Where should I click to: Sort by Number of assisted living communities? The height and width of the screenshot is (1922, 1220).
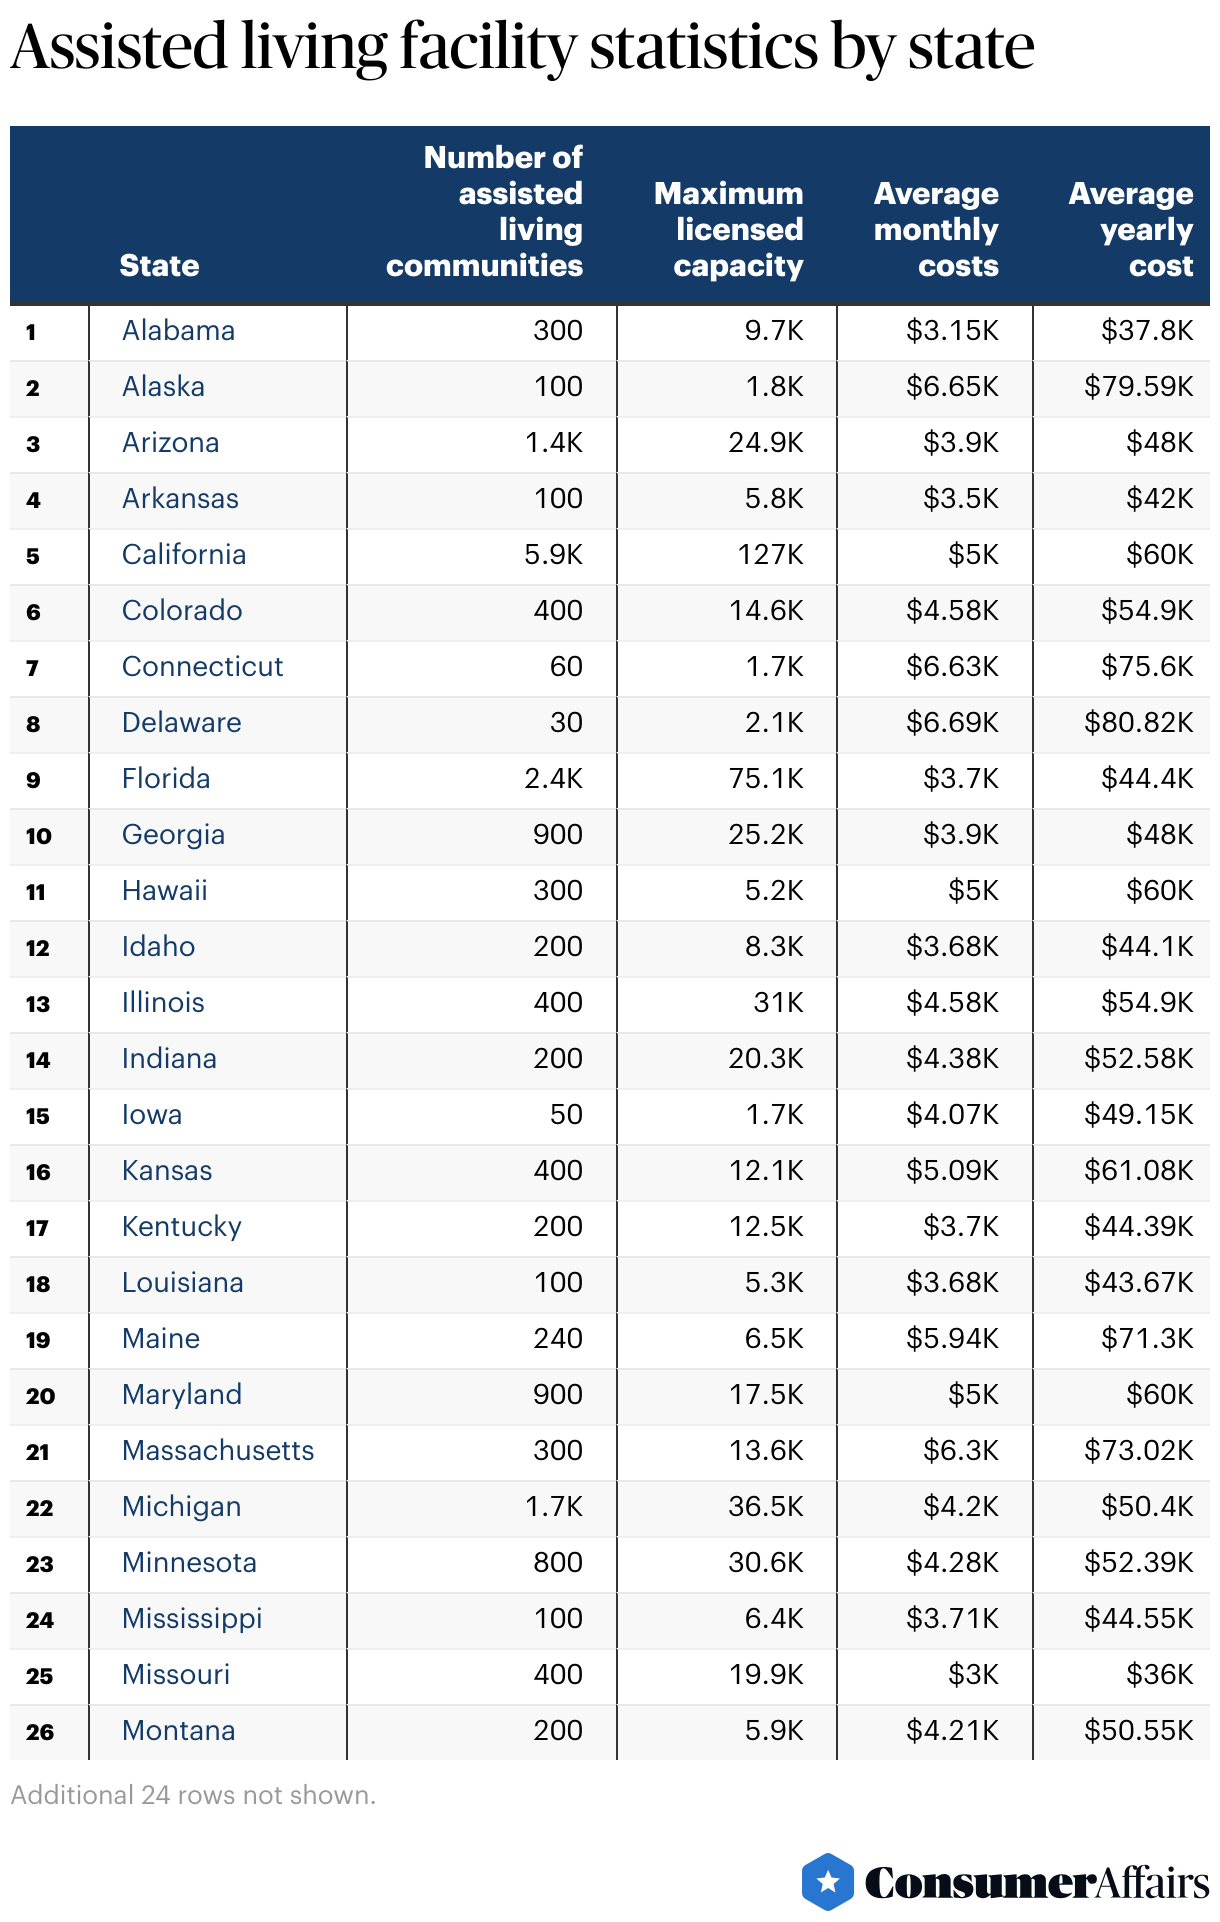tap(485, 211)
